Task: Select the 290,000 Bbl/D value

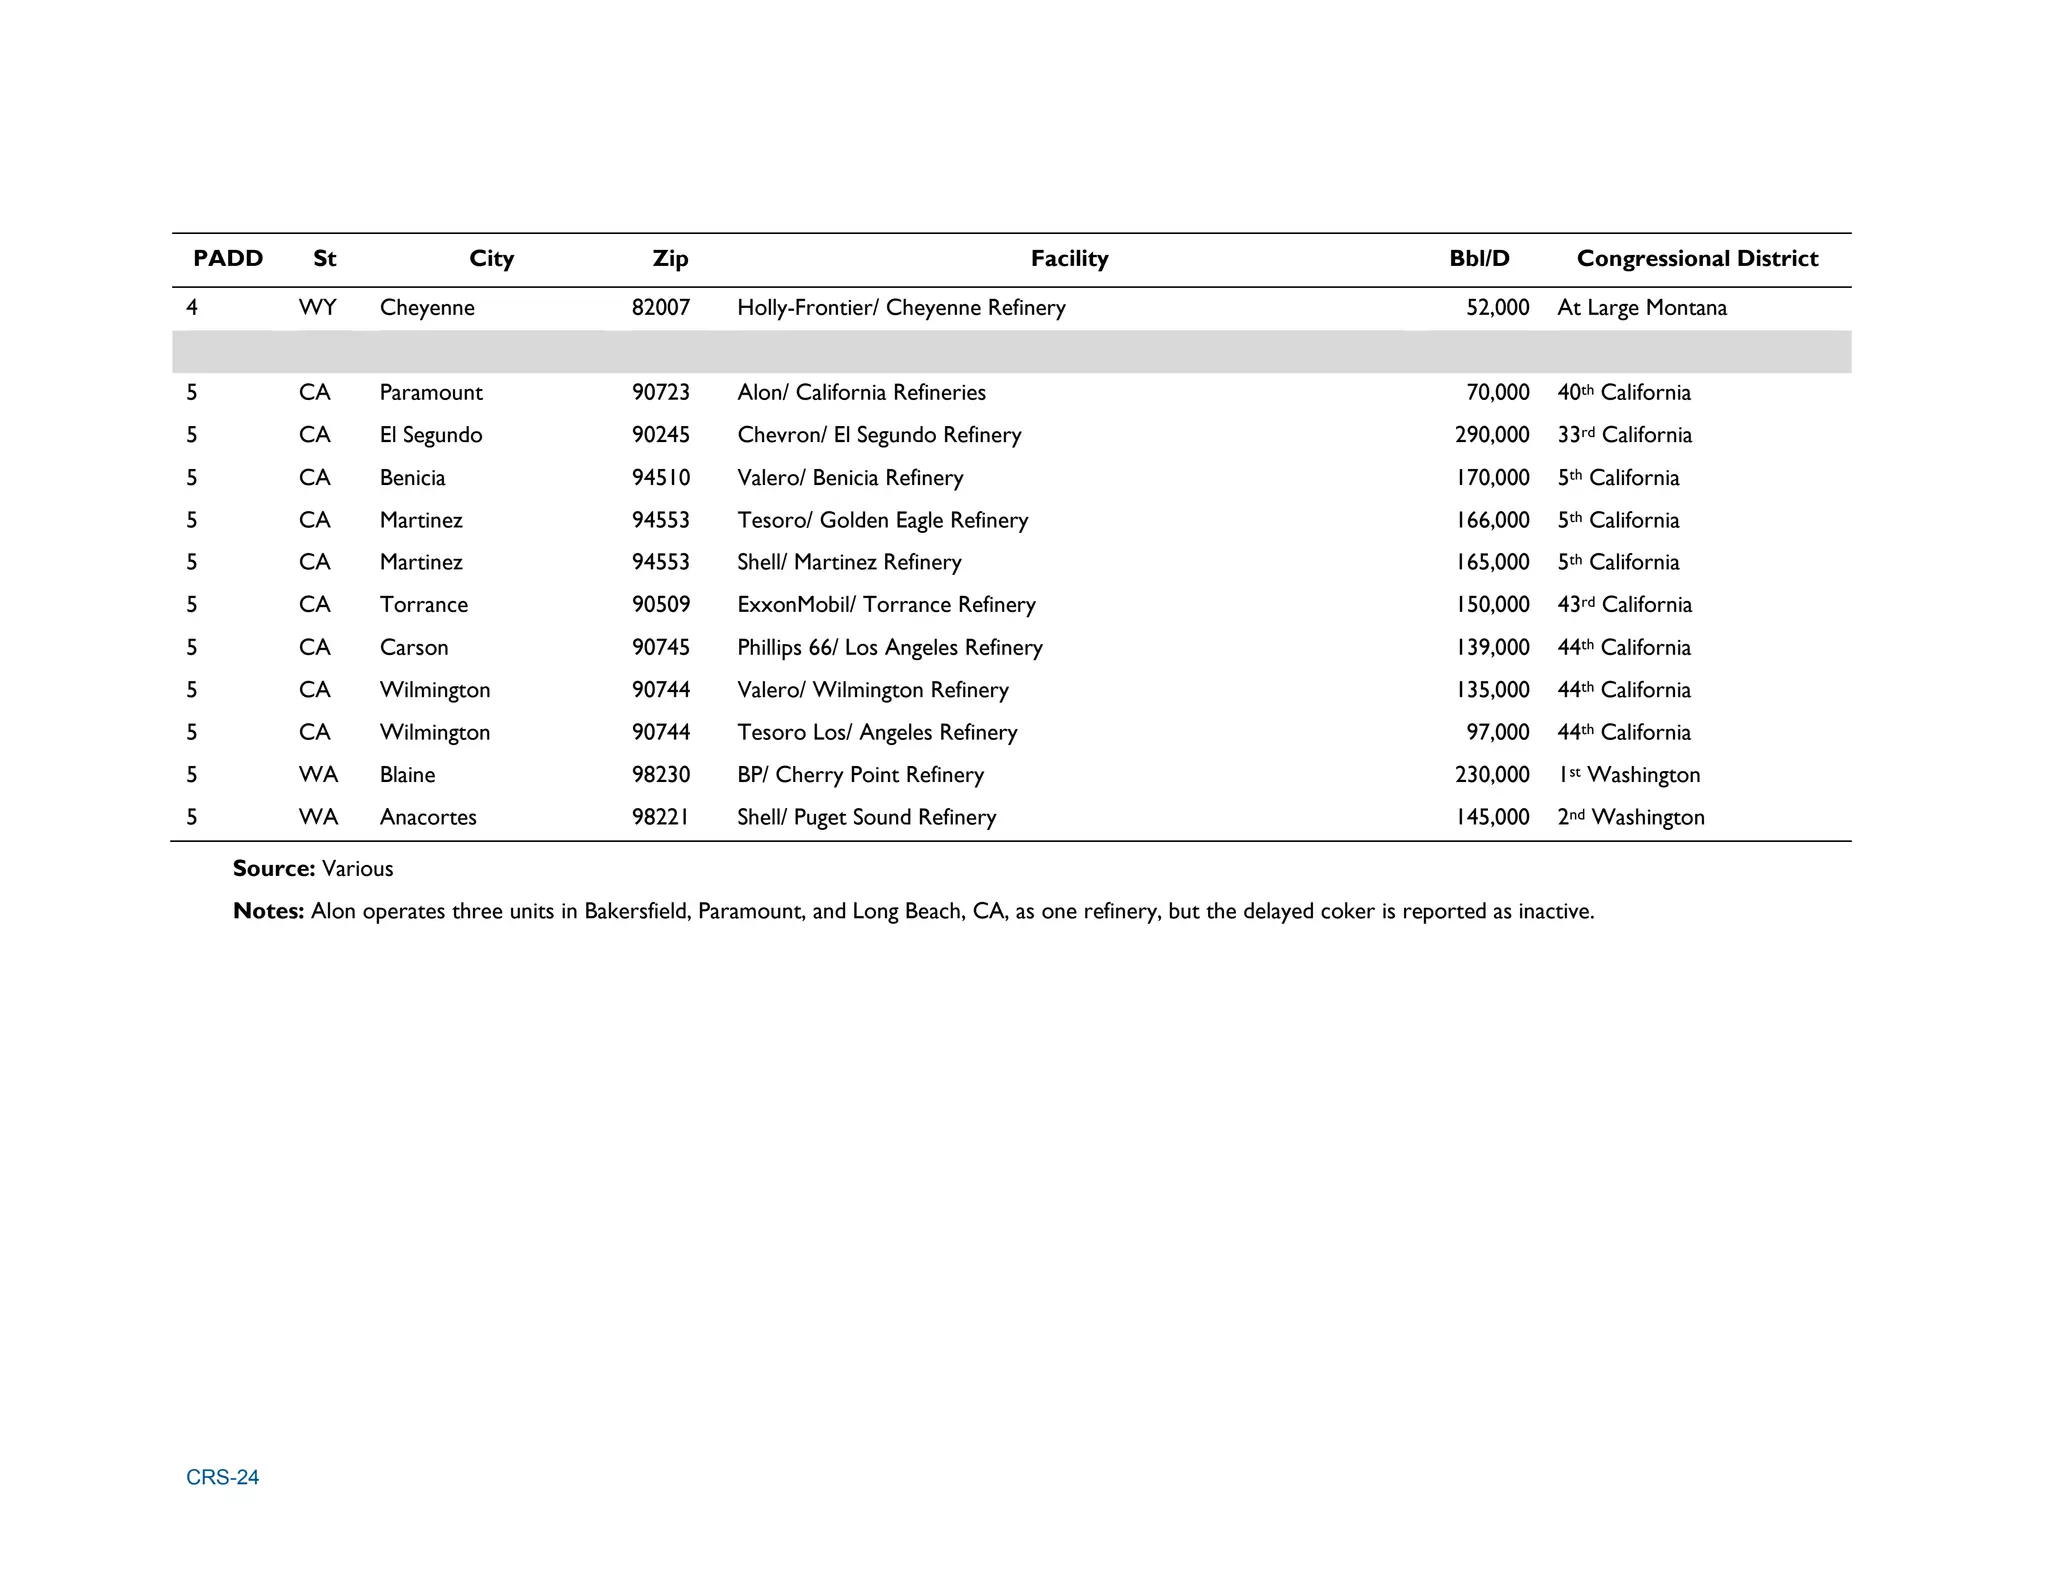Action: 1491,435
